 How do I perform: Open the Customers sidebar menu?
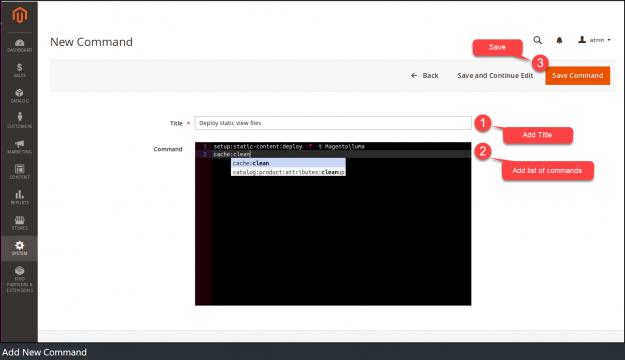point(20,121)
